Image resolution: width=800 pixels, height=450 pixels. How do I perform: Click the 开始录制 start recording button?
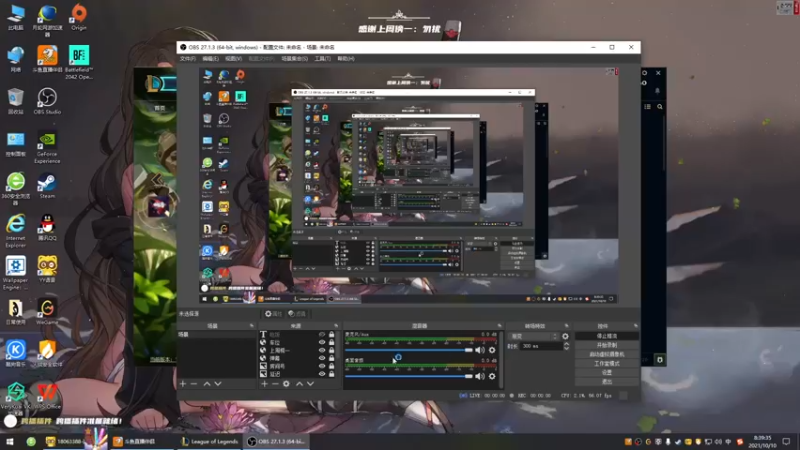607,345
